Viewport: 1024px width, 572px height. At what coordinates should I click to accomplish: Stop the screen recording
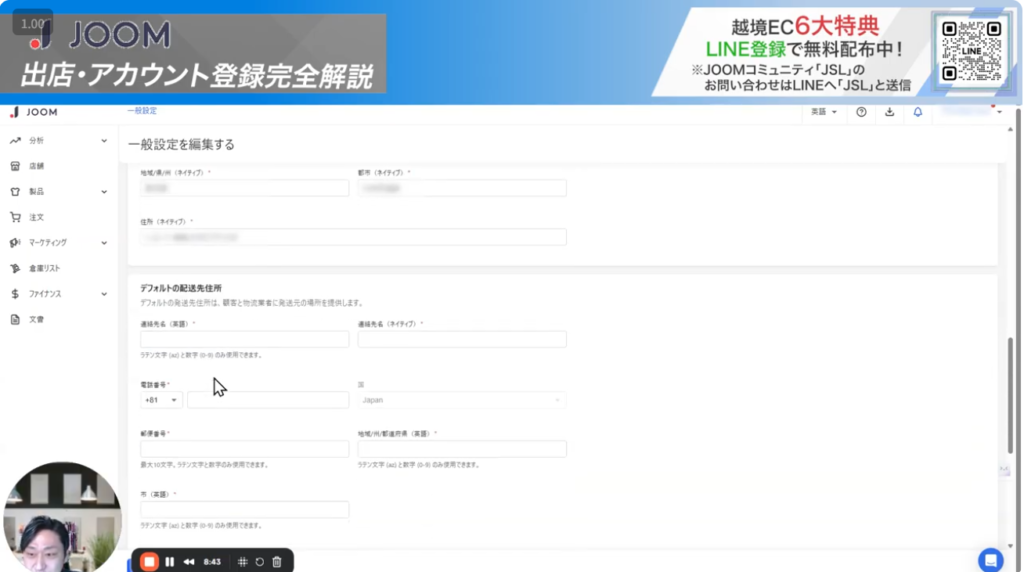coord(149,561)
